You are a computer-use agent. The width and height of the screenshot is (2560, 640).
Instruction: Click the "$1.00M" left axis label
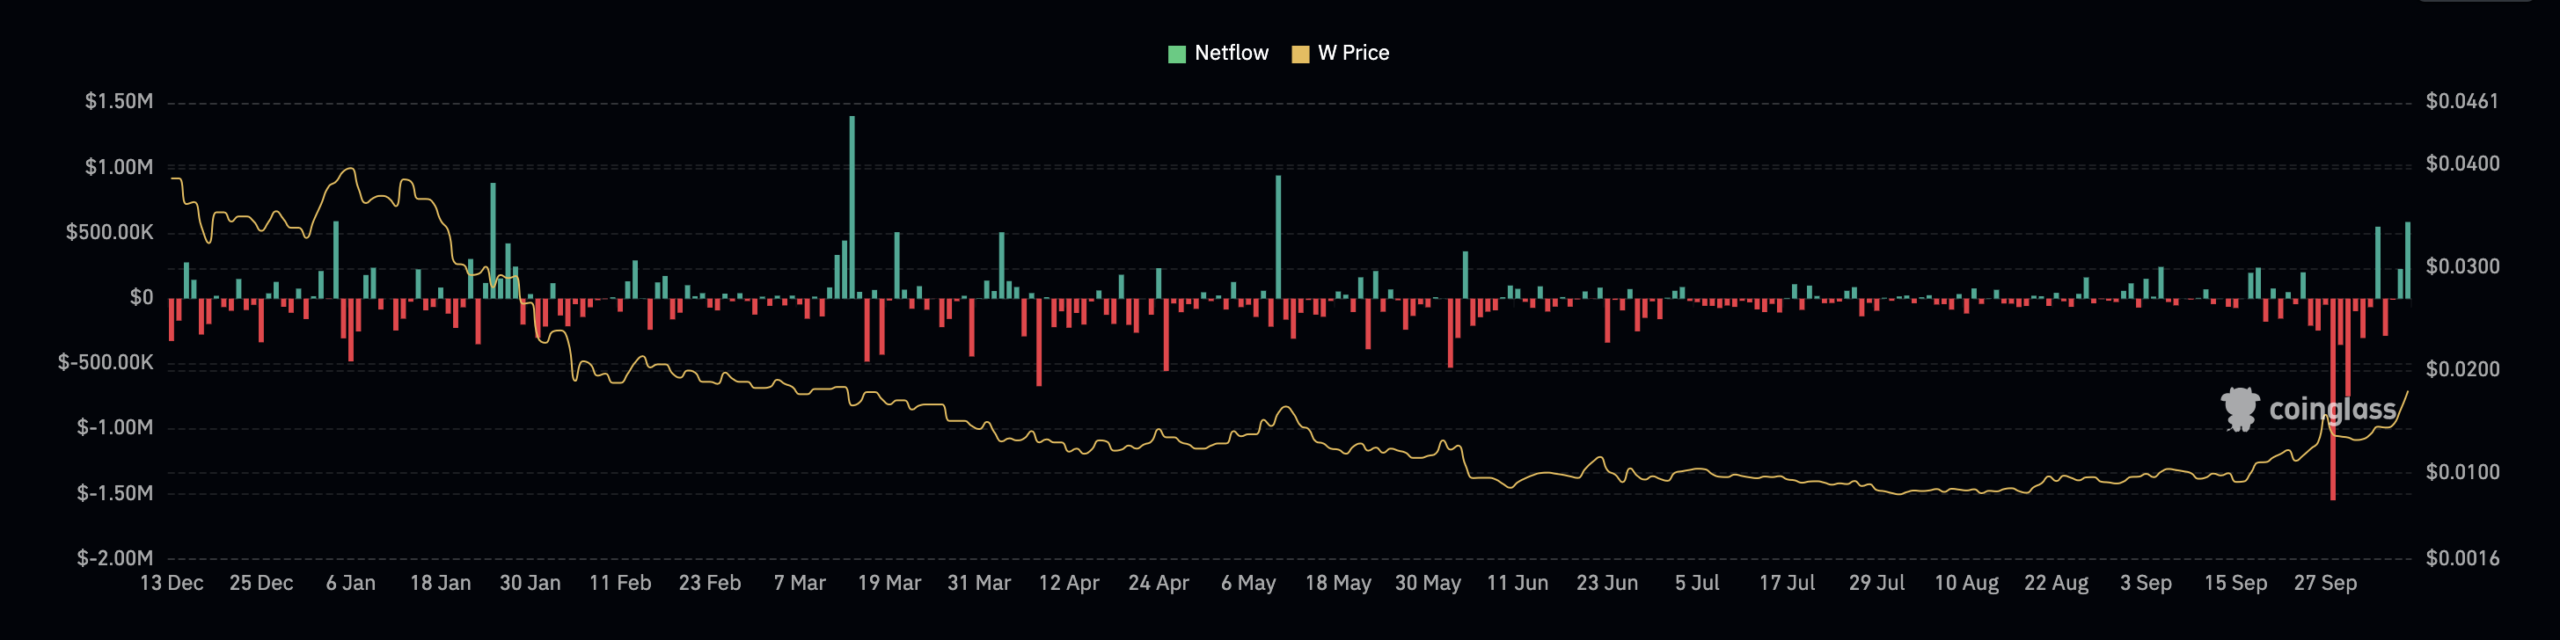pyautogui.click(x=119, y=167)
